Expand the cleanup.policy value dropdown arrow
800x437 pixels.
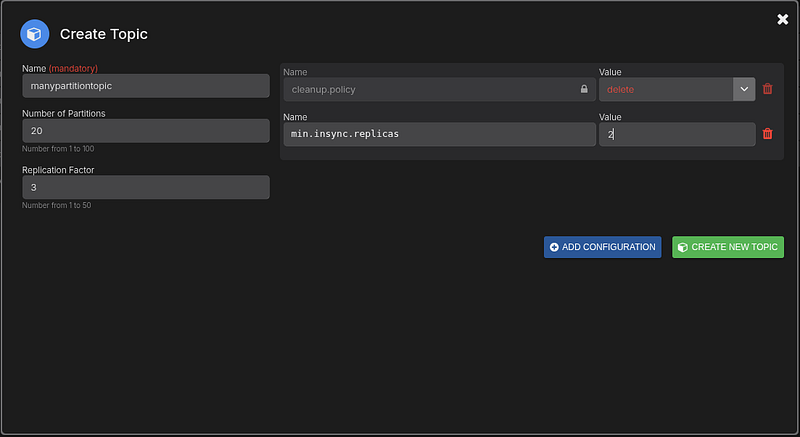743,89
